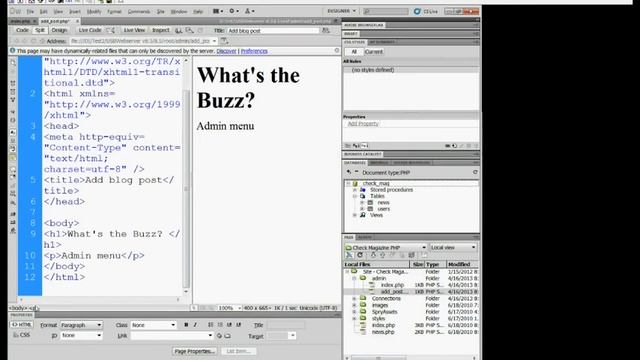Edit the page Title field
The image size is (640, 360).
273,31
